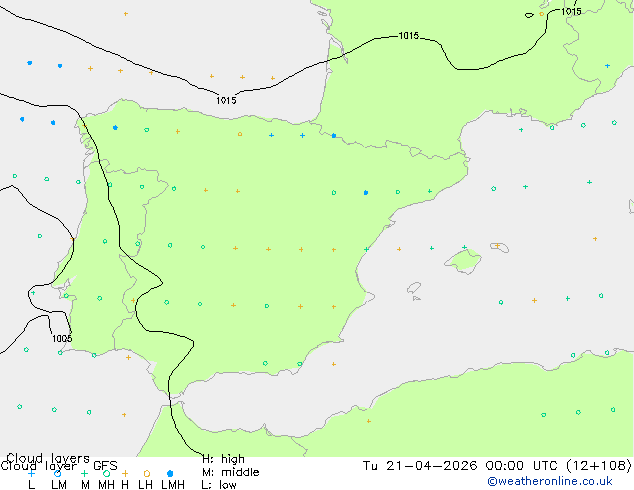
Task: Click the 1015 isobar label over France
Action: coord(409,36)
